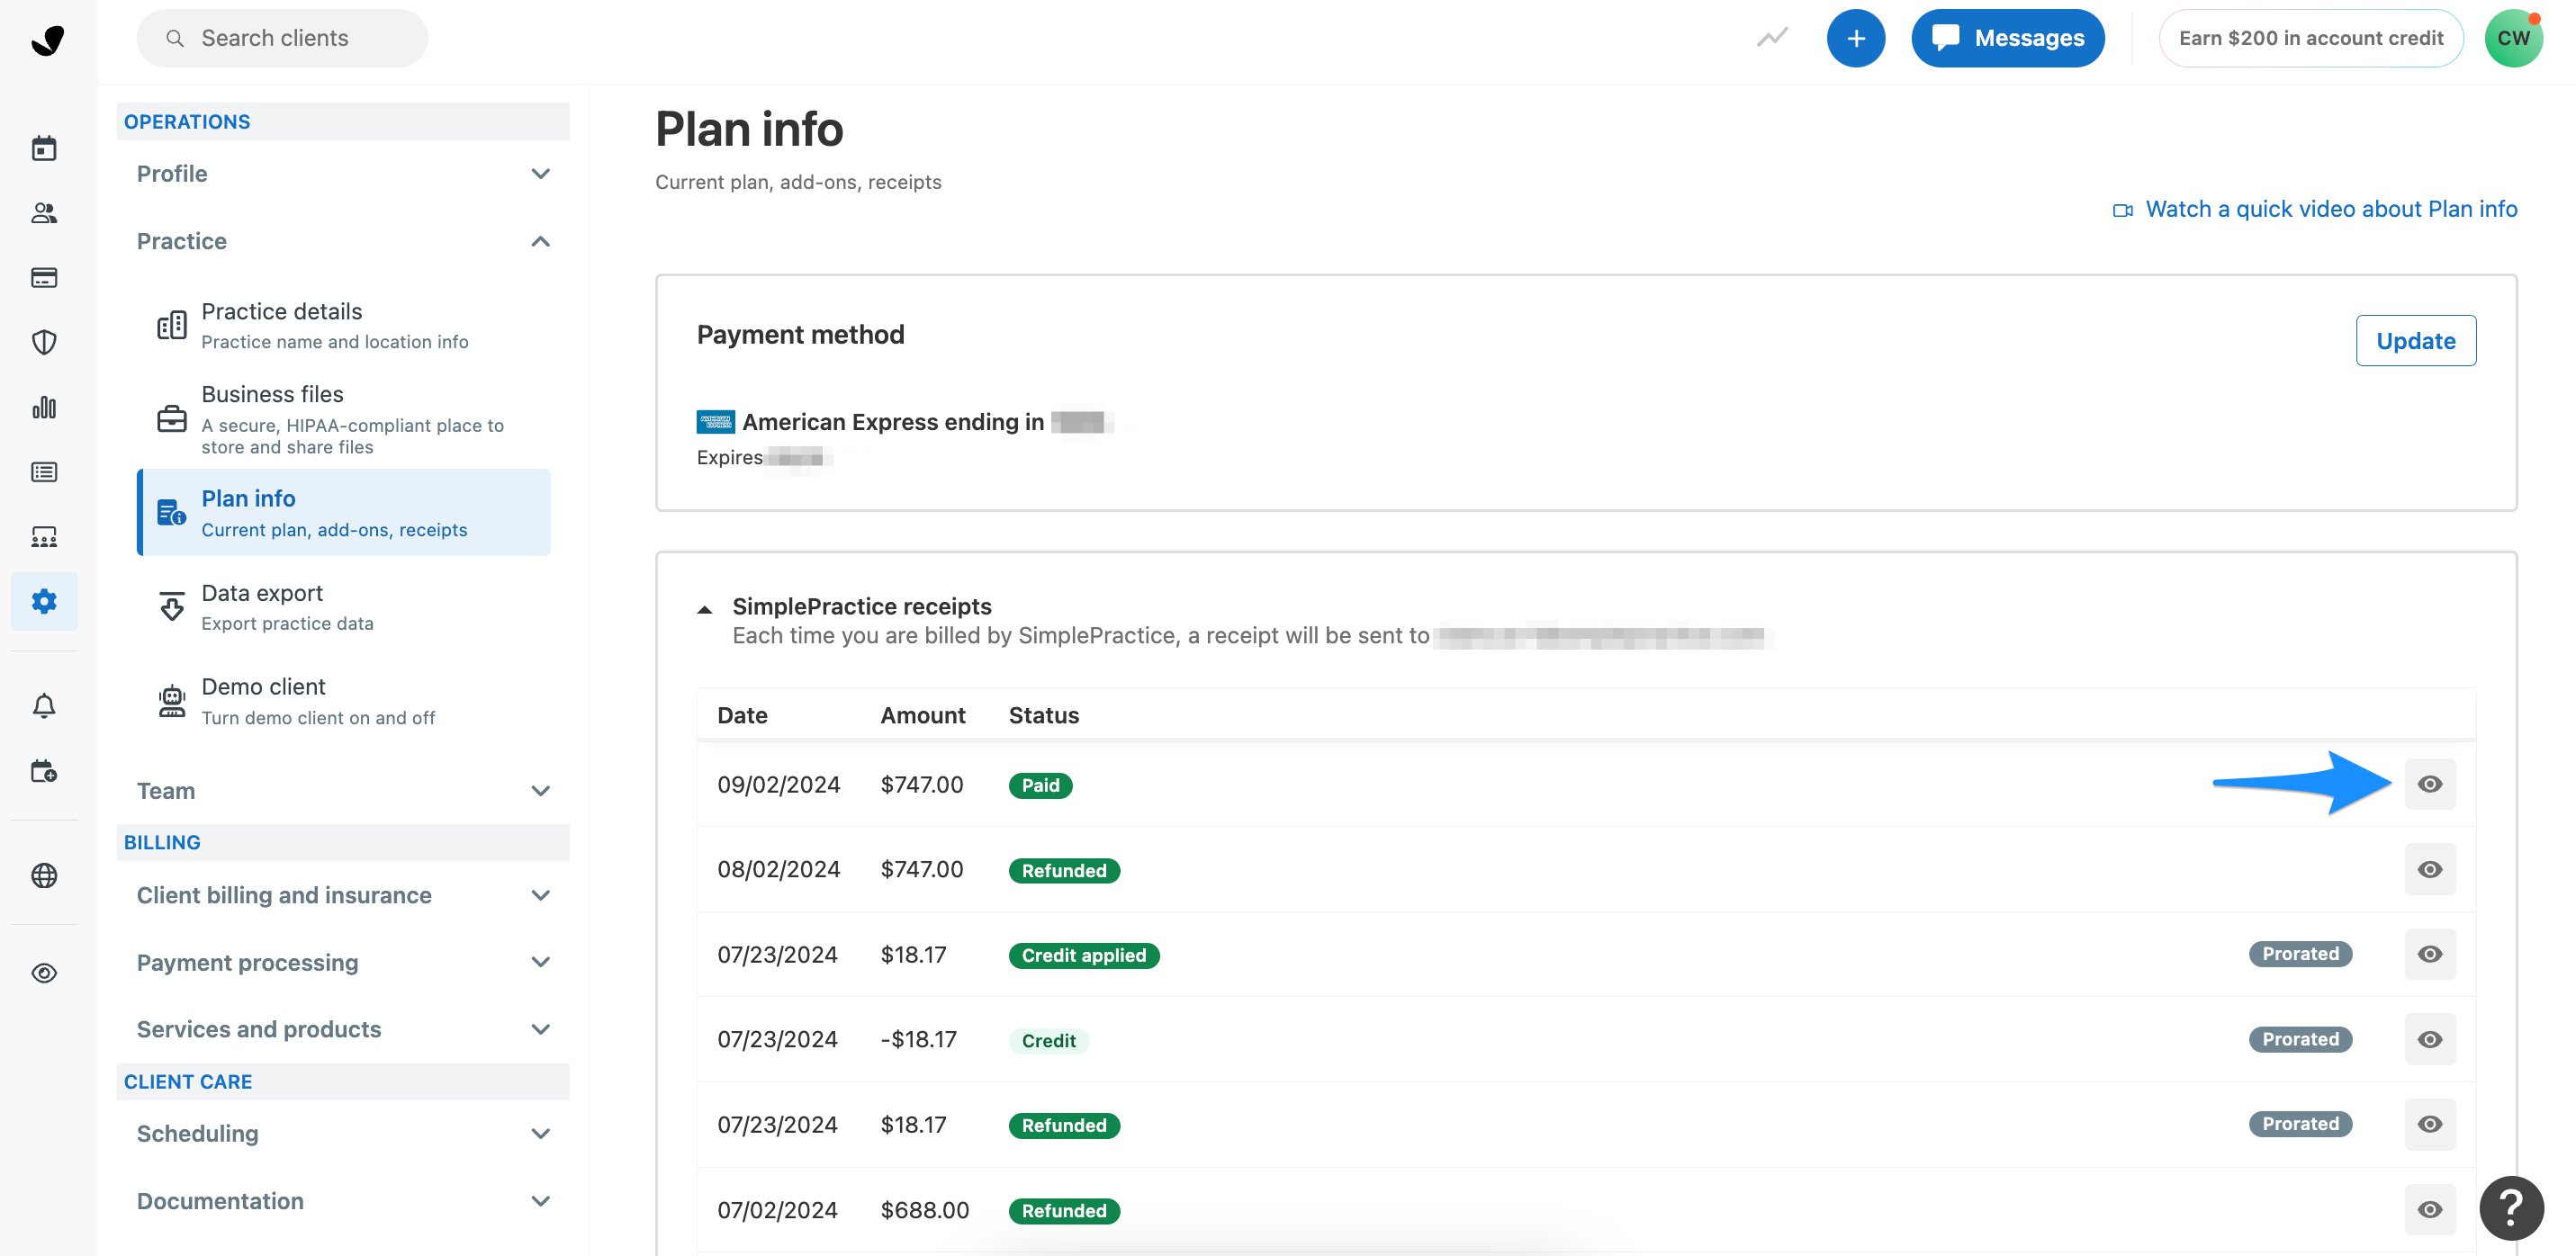Expand the Documentation section
The width and height of the screenshot is (2576, 1256).
pyautogui.click(x=343, y=1201)
